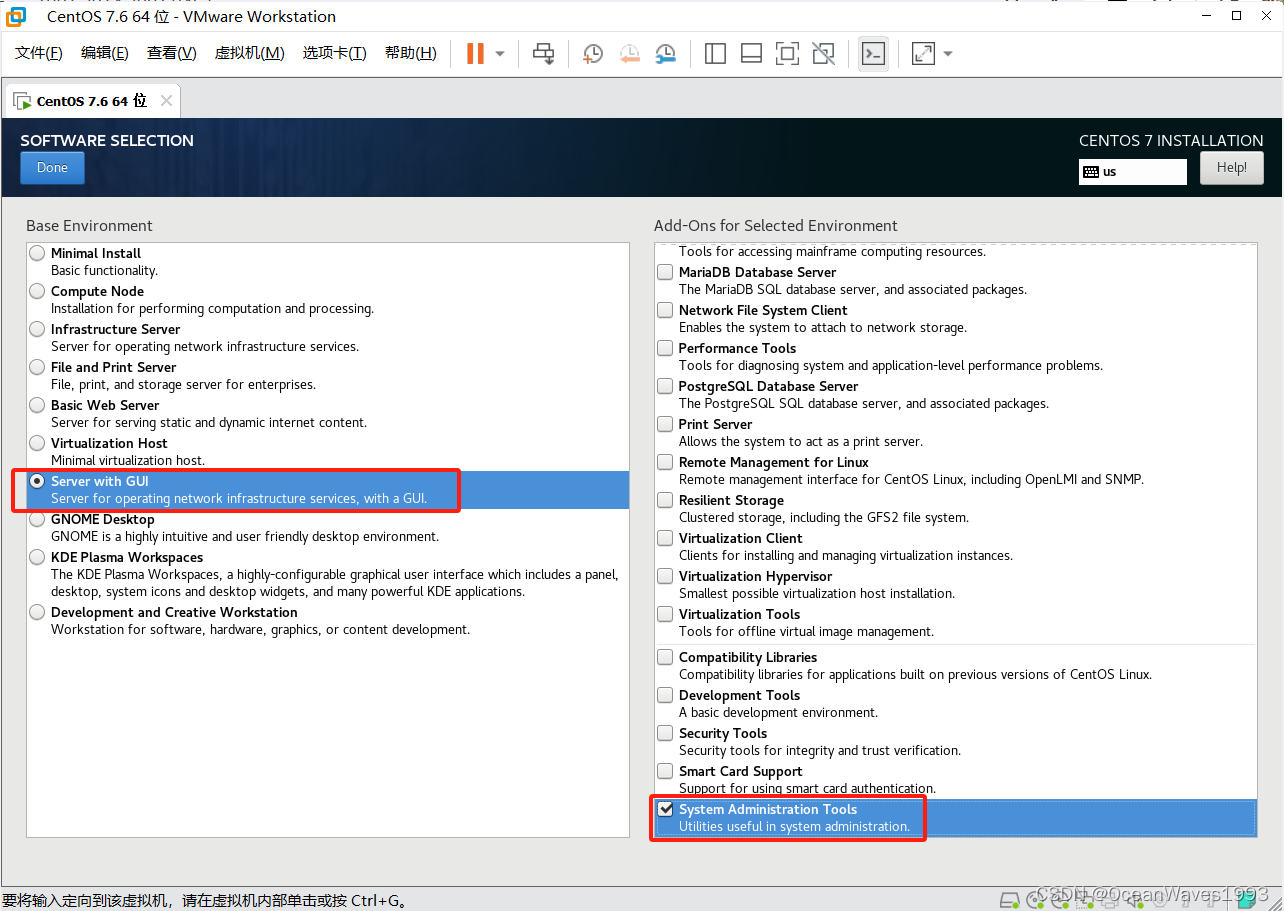Check Compatibility Libraries add-on
Screen dimensions: 1284x911
click(x=665, y=657)
